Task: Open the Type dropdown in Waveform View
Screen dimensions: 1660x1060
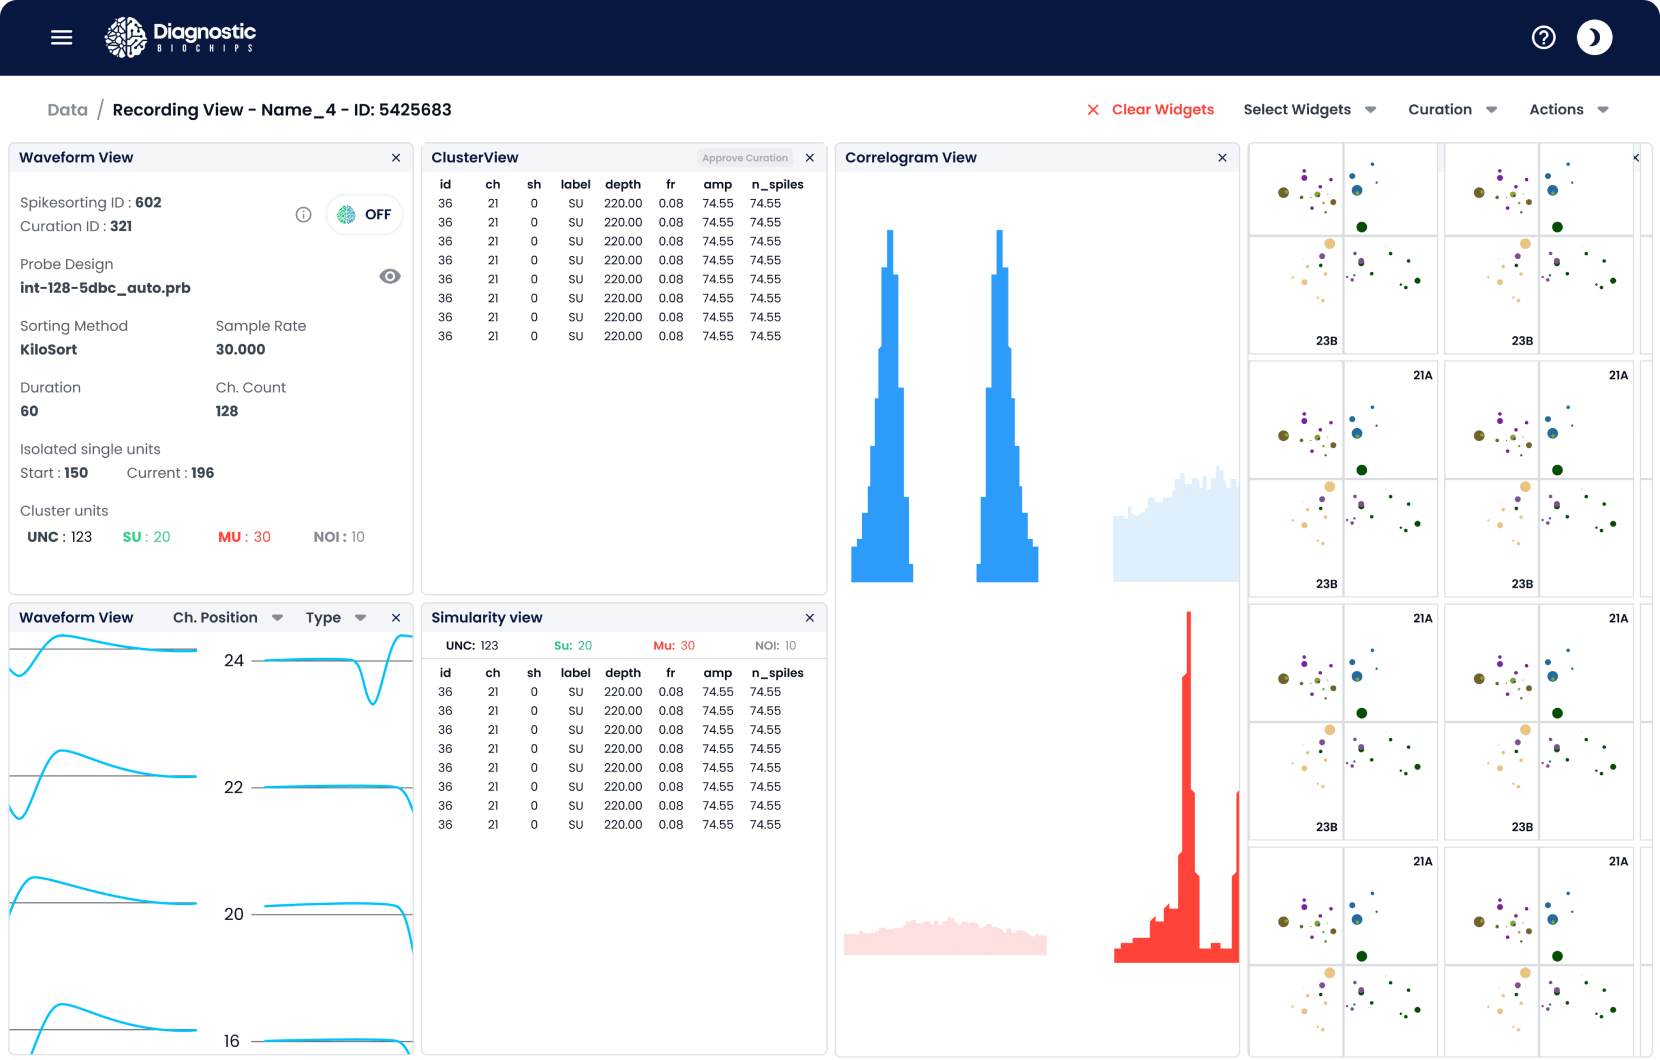Action: pyautogui.click(x=335, y=618)
